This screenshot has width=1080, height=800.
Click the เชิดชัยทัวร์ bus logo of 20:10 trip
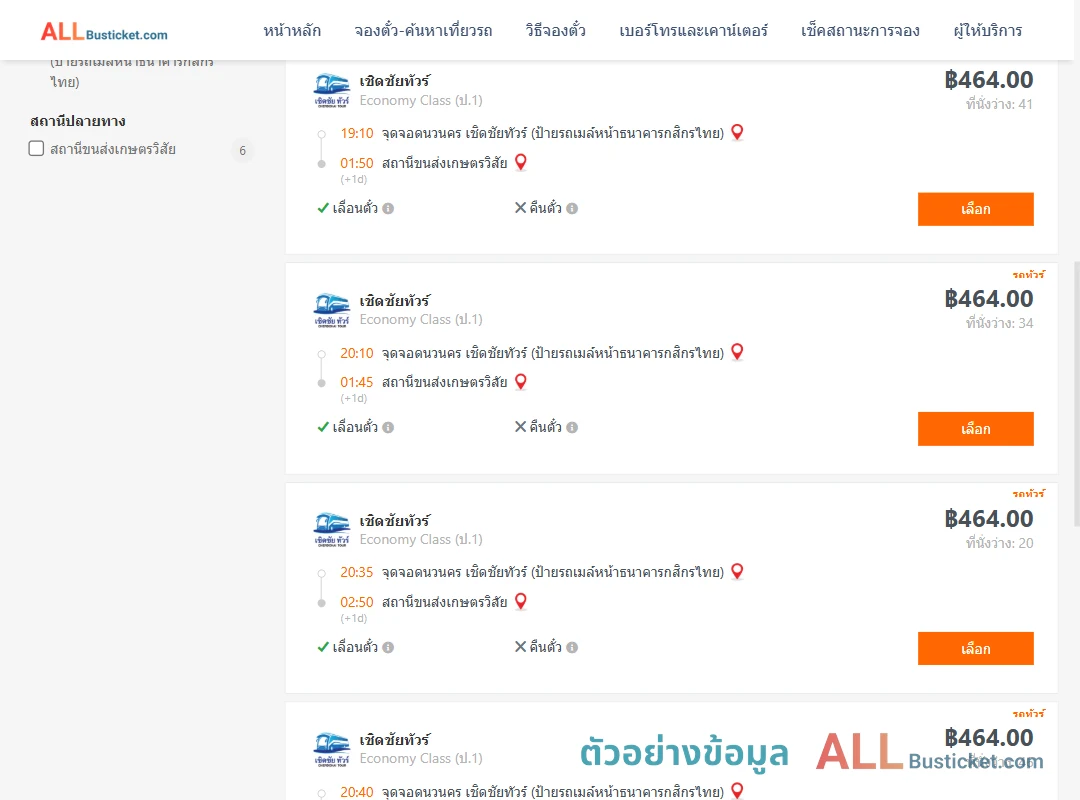[x=331, y=310]
